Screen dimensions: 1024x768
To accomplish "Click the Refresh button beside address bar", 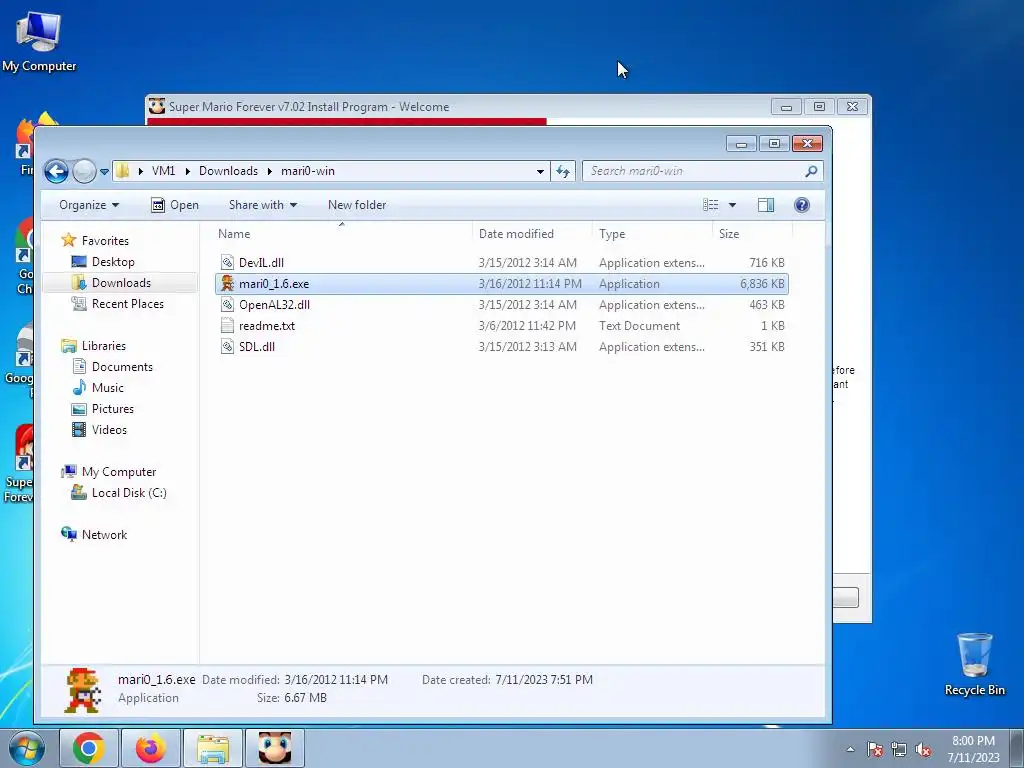I will point(563,171).
